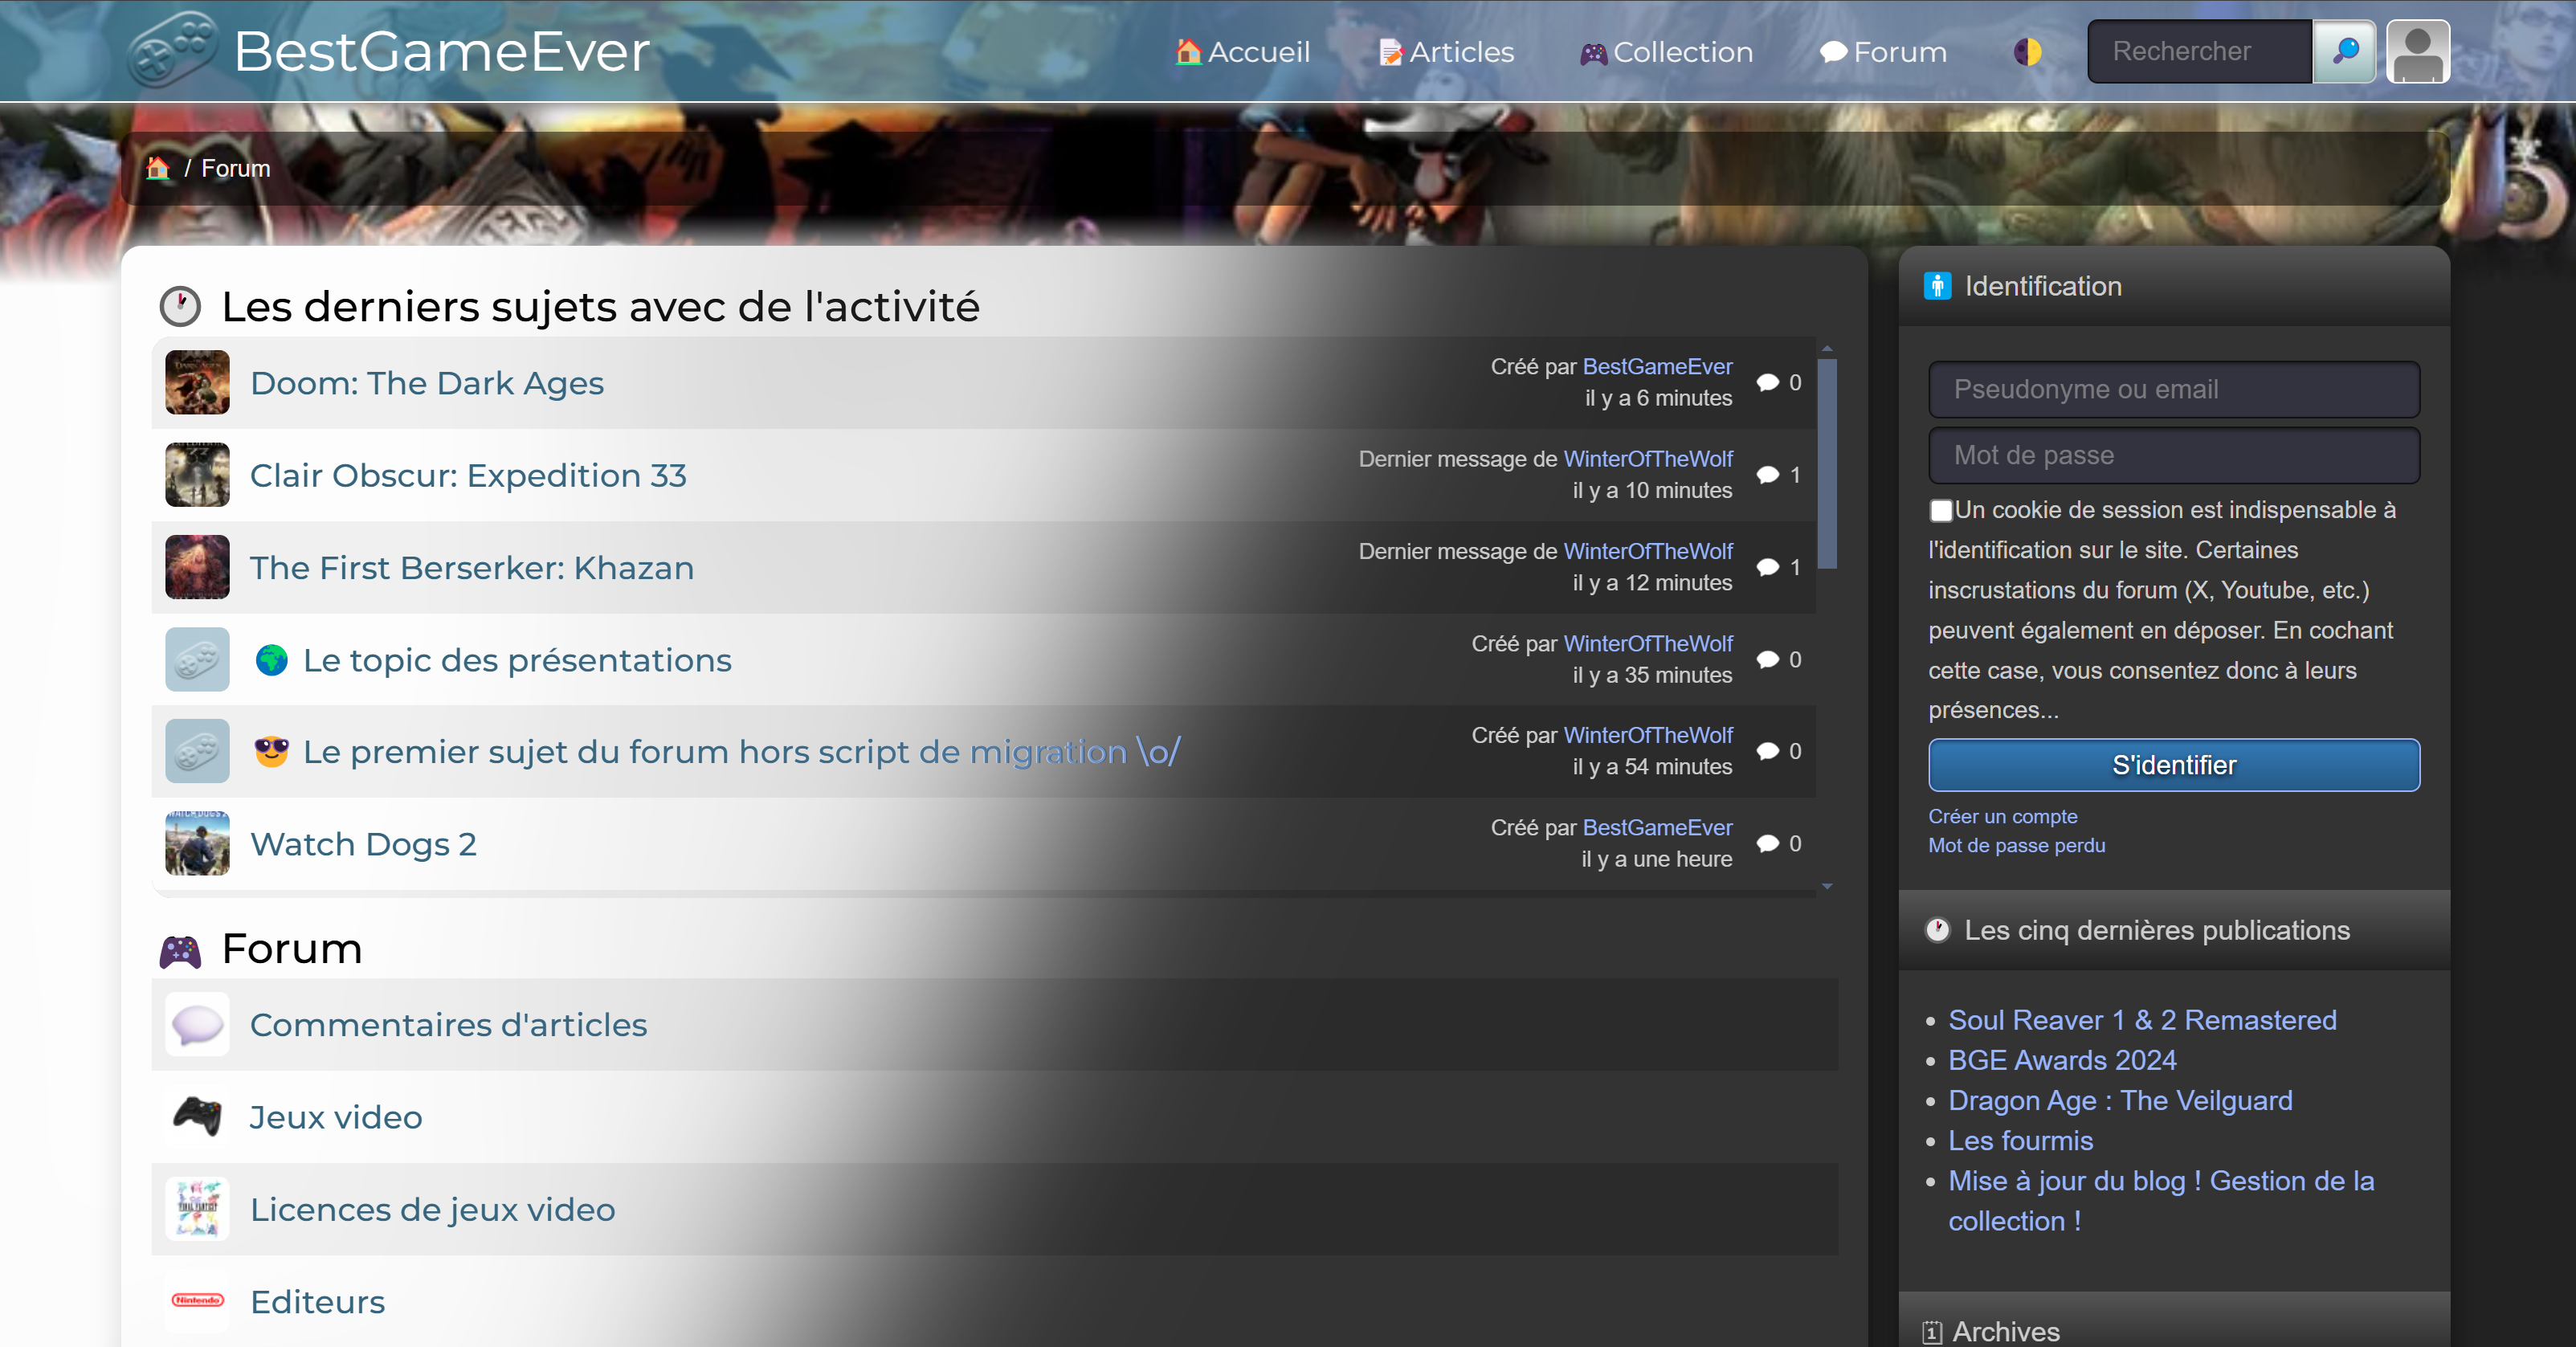Image resolution: width=2576 pixels, height=1347 pixels.
Task: Click the Nintendo logo icon for Editeurs
Action: point(197,1300)
